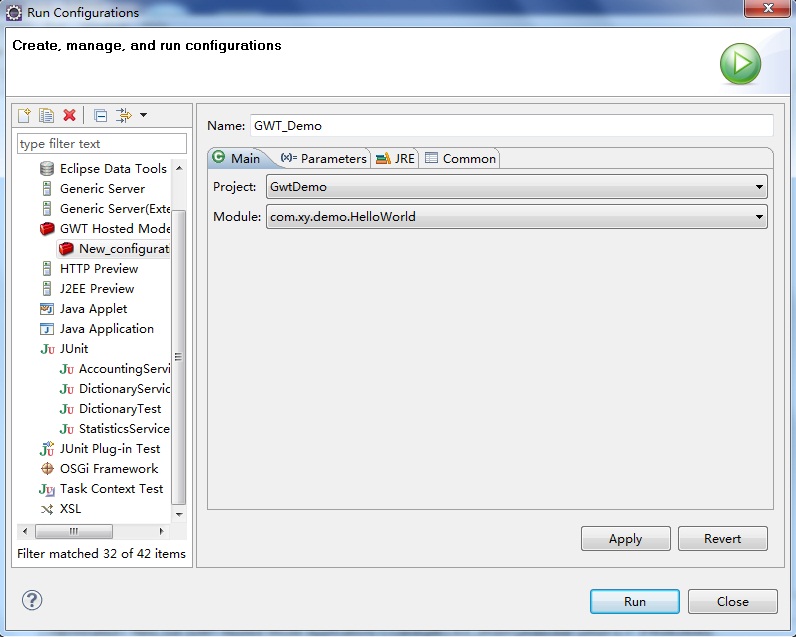Click the Revert button

(722, 539)
